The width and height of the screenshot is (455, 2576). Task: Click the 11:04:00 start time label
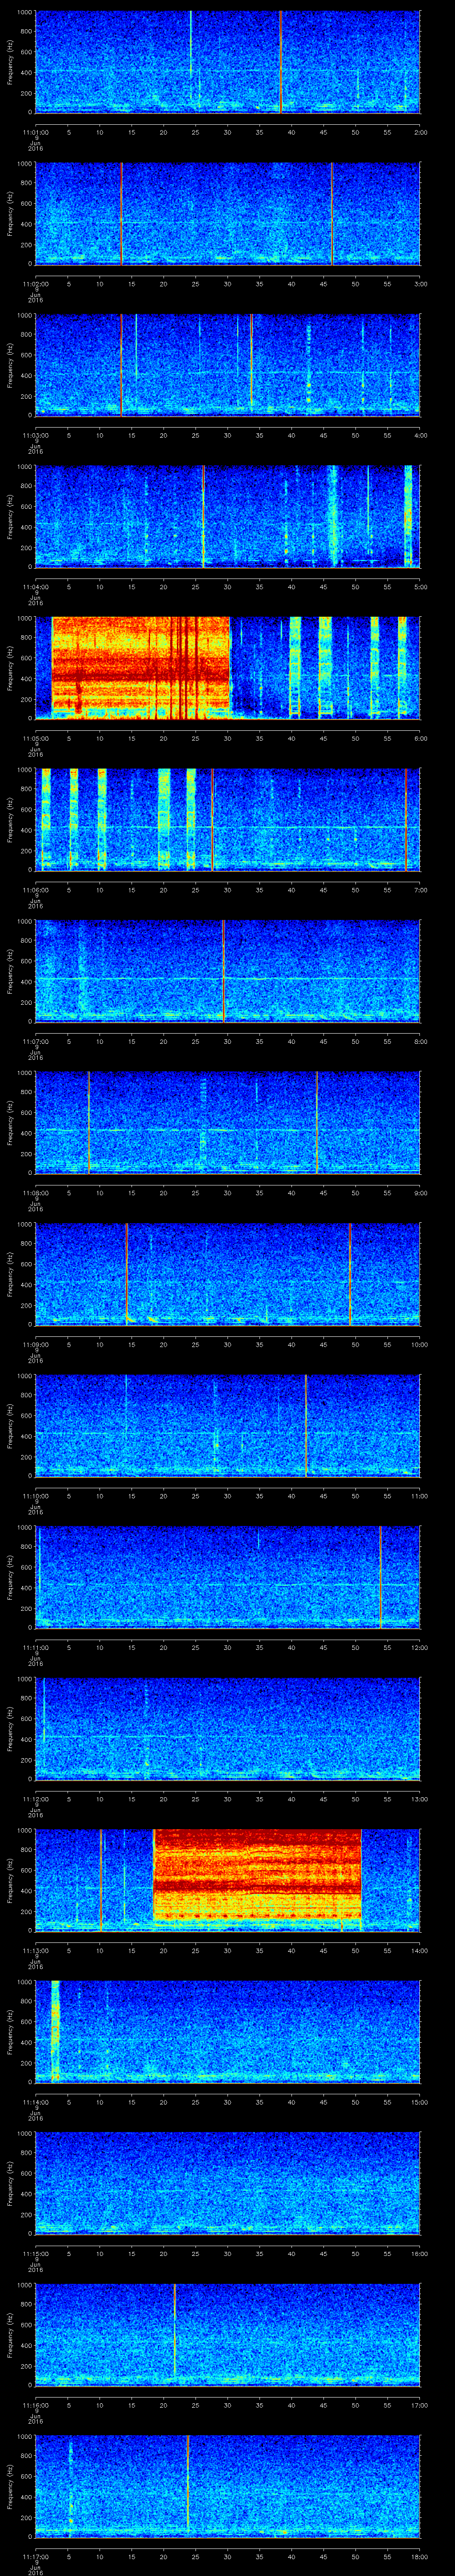[36, 587]
